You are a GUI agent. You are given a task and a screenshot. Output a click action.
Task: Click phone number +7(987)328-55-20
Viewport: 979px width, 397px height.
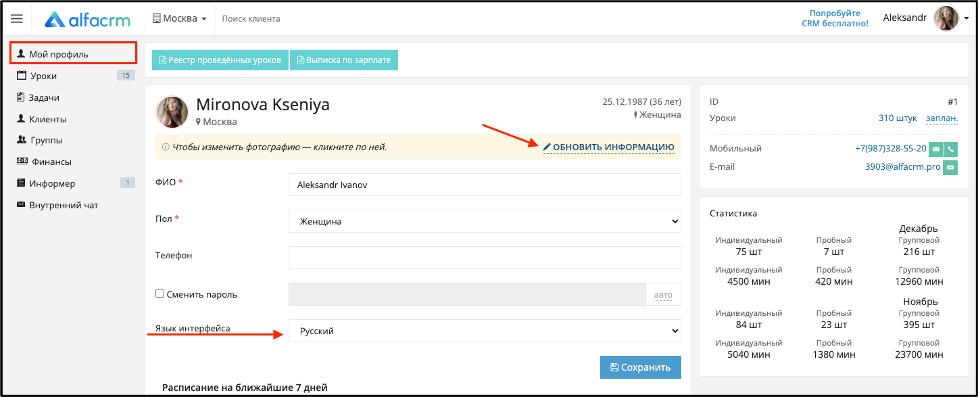click(x=890, y=149)
